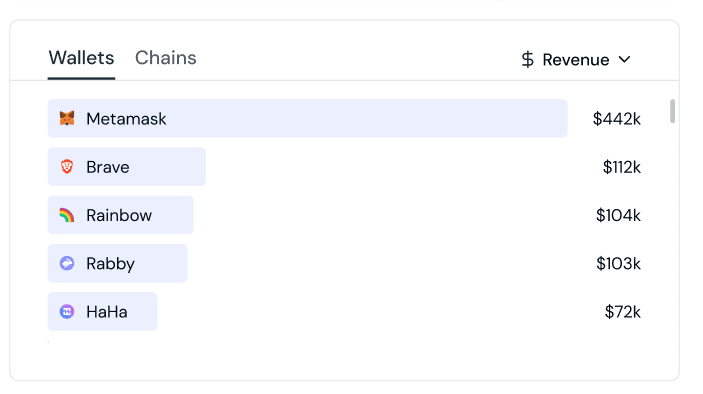Viewport: 703px width, 394px height.
Task: Switch to the Chains tab
Action: click(x=165, y=58)
